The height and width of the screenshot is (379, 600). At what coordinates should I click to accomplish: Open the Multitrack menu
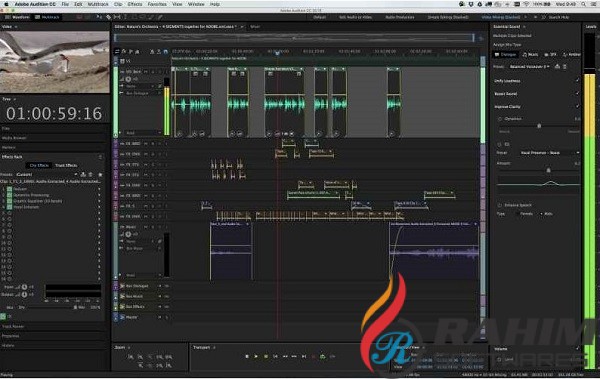click(98, 4)
